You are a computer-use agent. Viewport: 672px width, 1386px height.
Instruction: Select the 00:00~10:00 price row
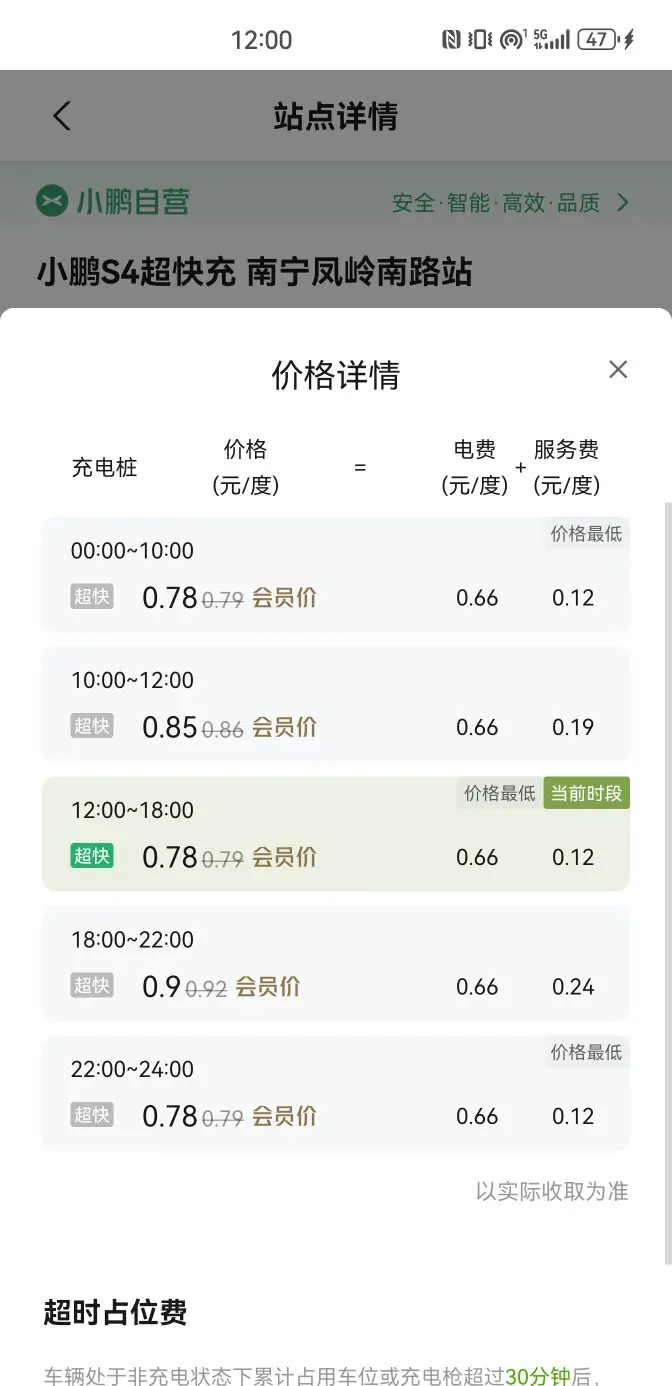336,575
